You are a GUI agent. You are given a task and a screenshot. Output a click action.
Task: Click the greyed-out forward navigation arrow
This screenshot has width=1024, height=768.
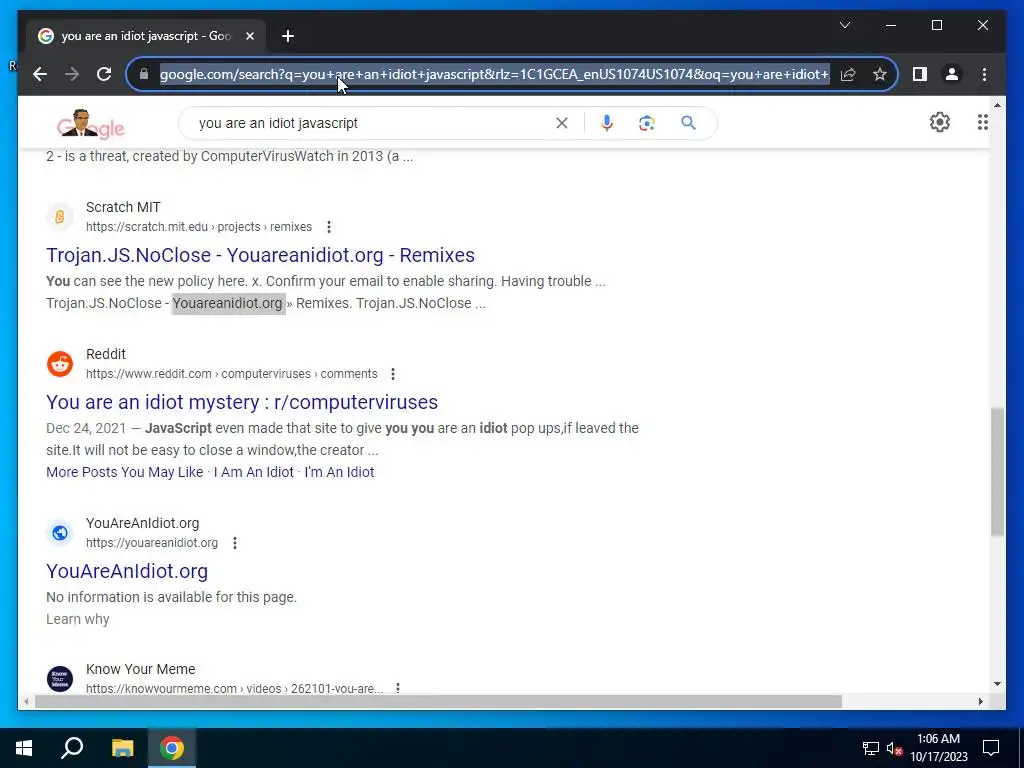coord(72,74)
